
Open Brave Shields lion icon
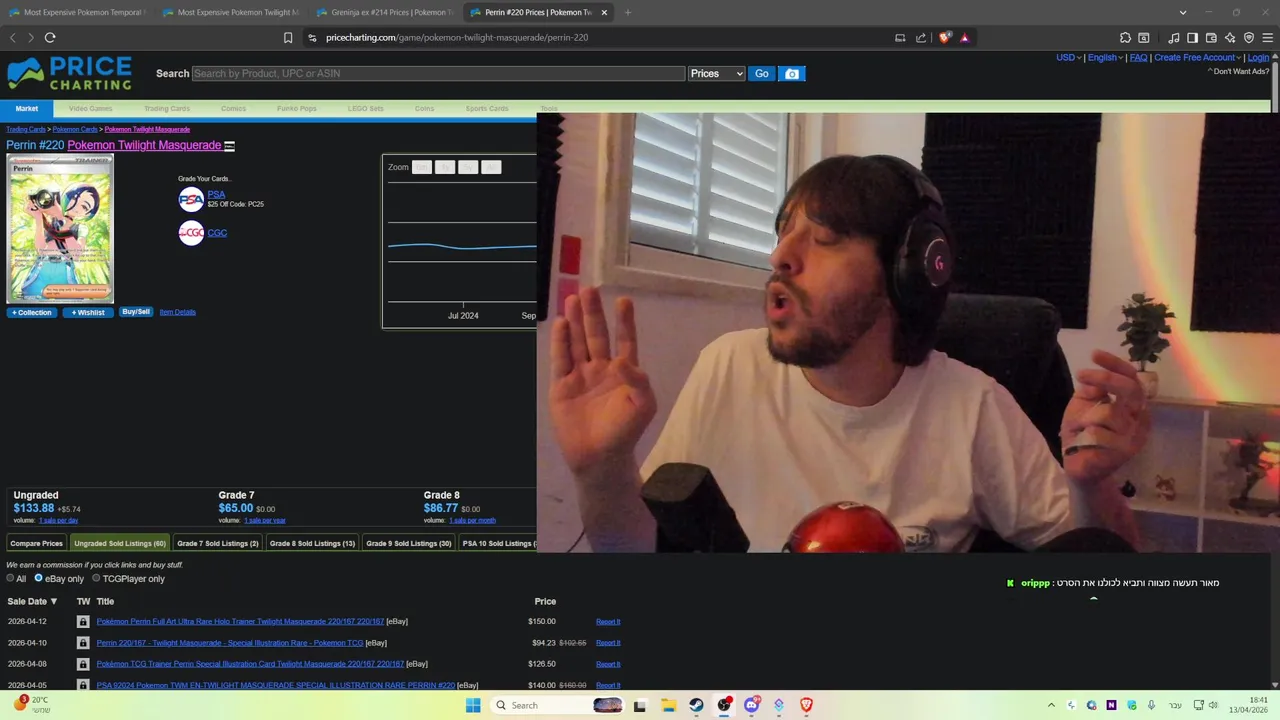click(x=945, y=38)
